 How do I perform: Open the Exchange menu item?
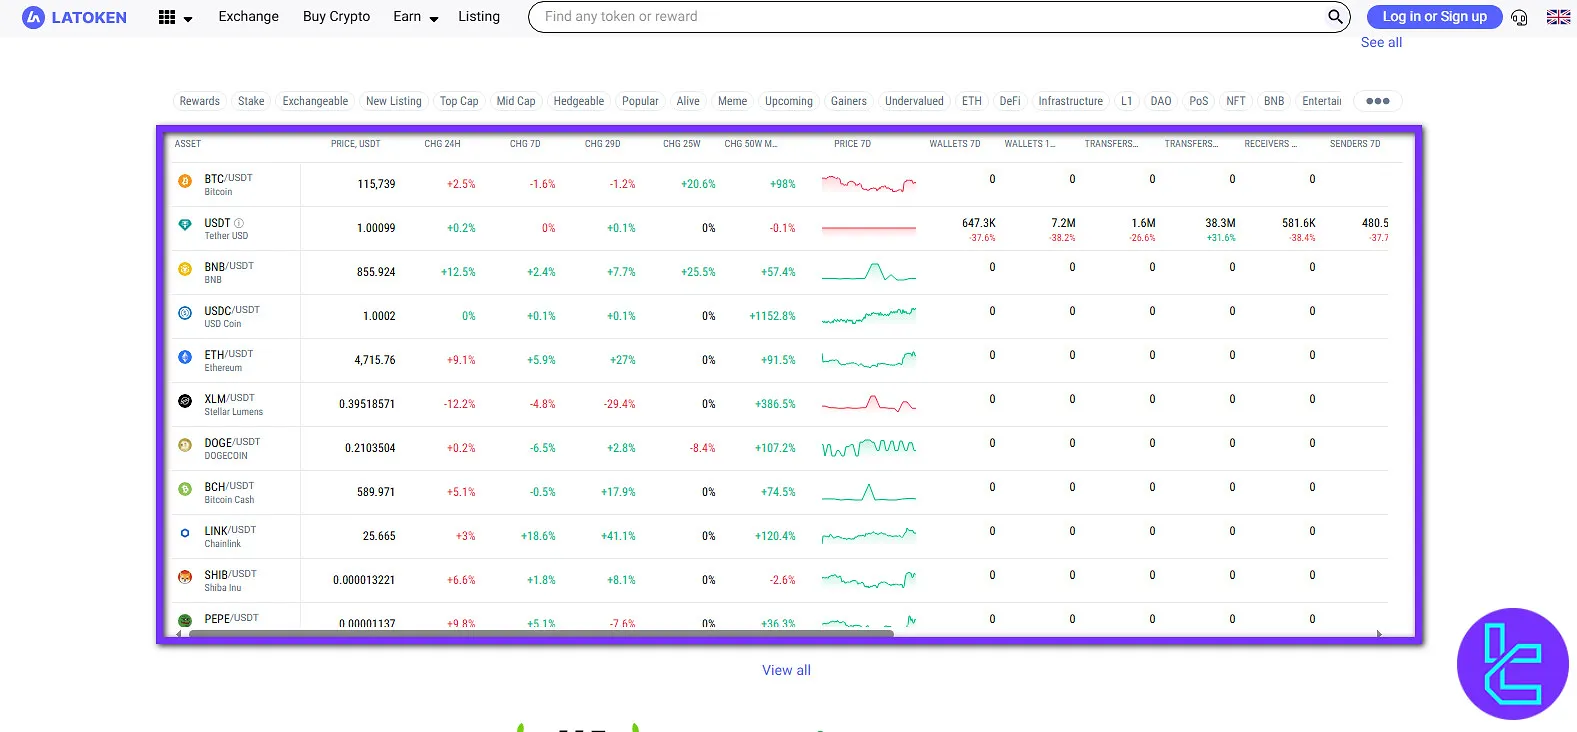tap(248, 17)
